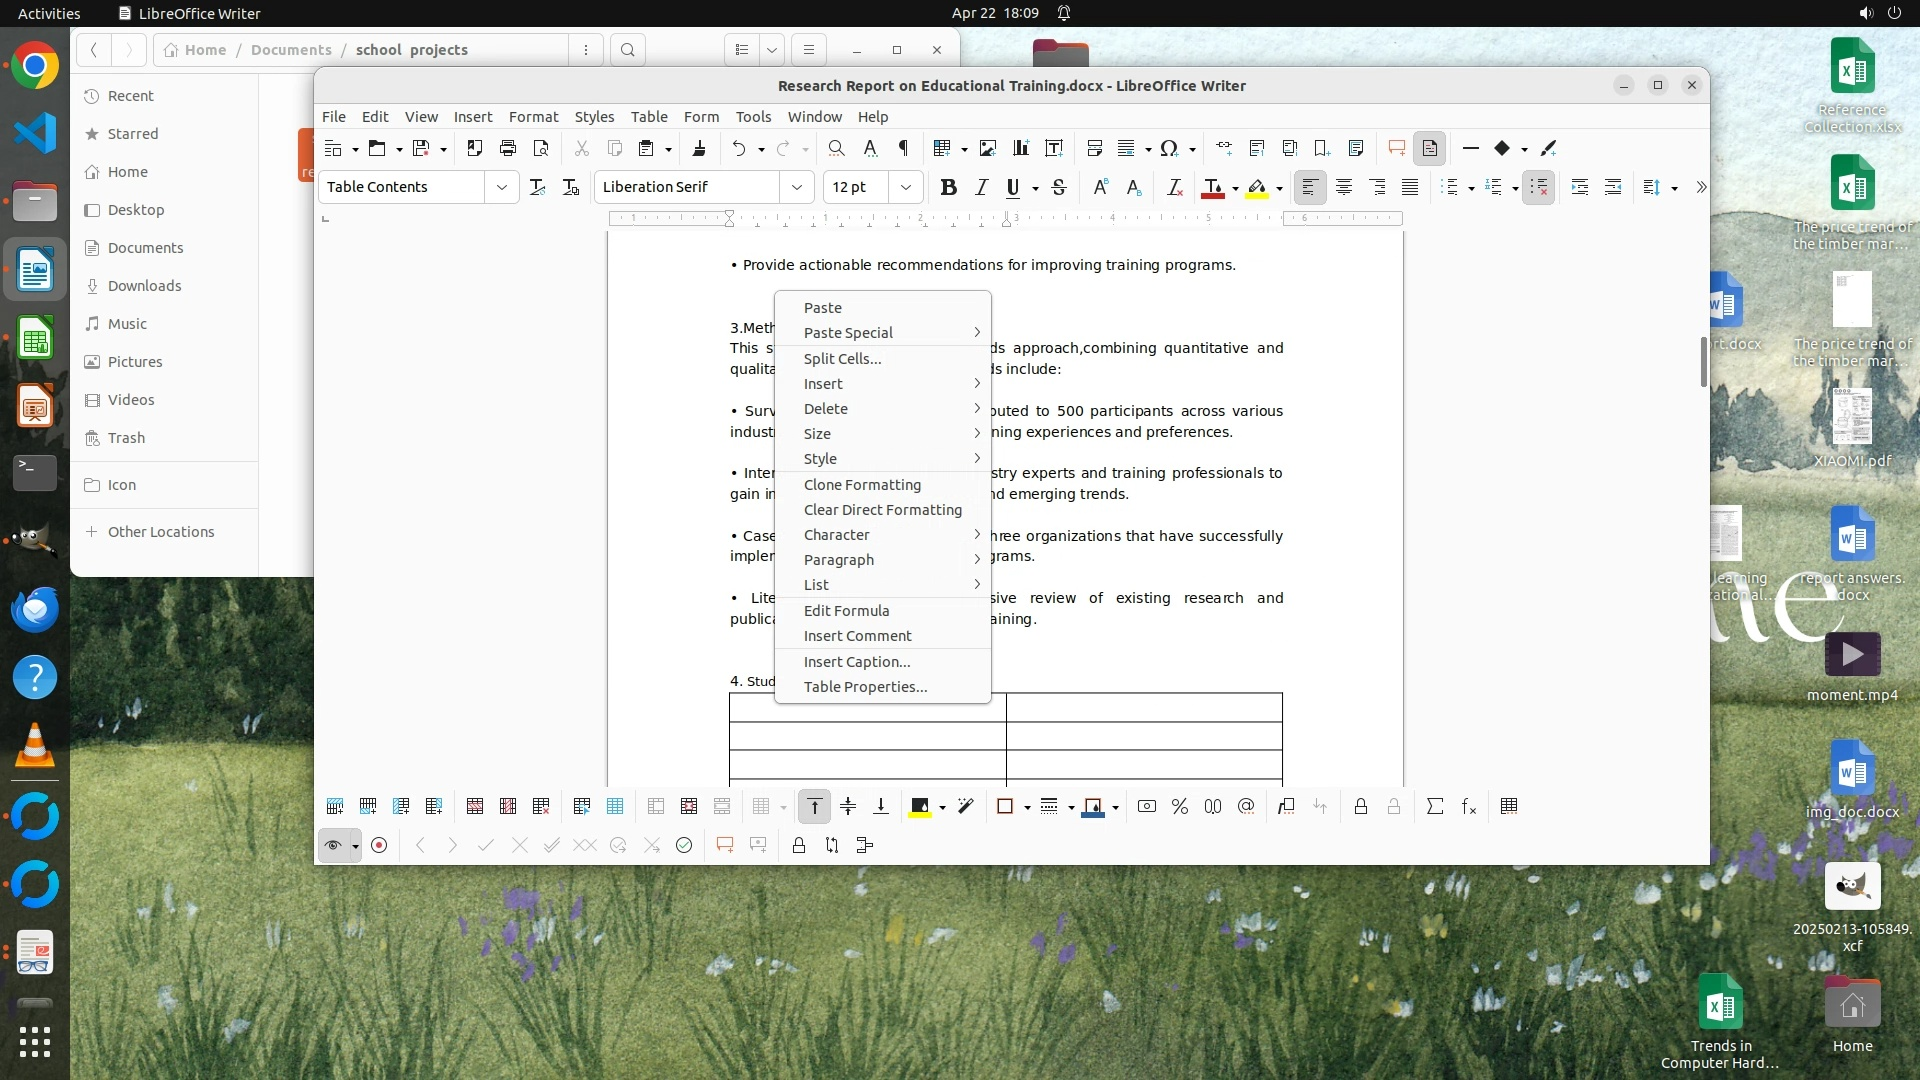Click Other Locations in Files sidebar

point(160,532)
